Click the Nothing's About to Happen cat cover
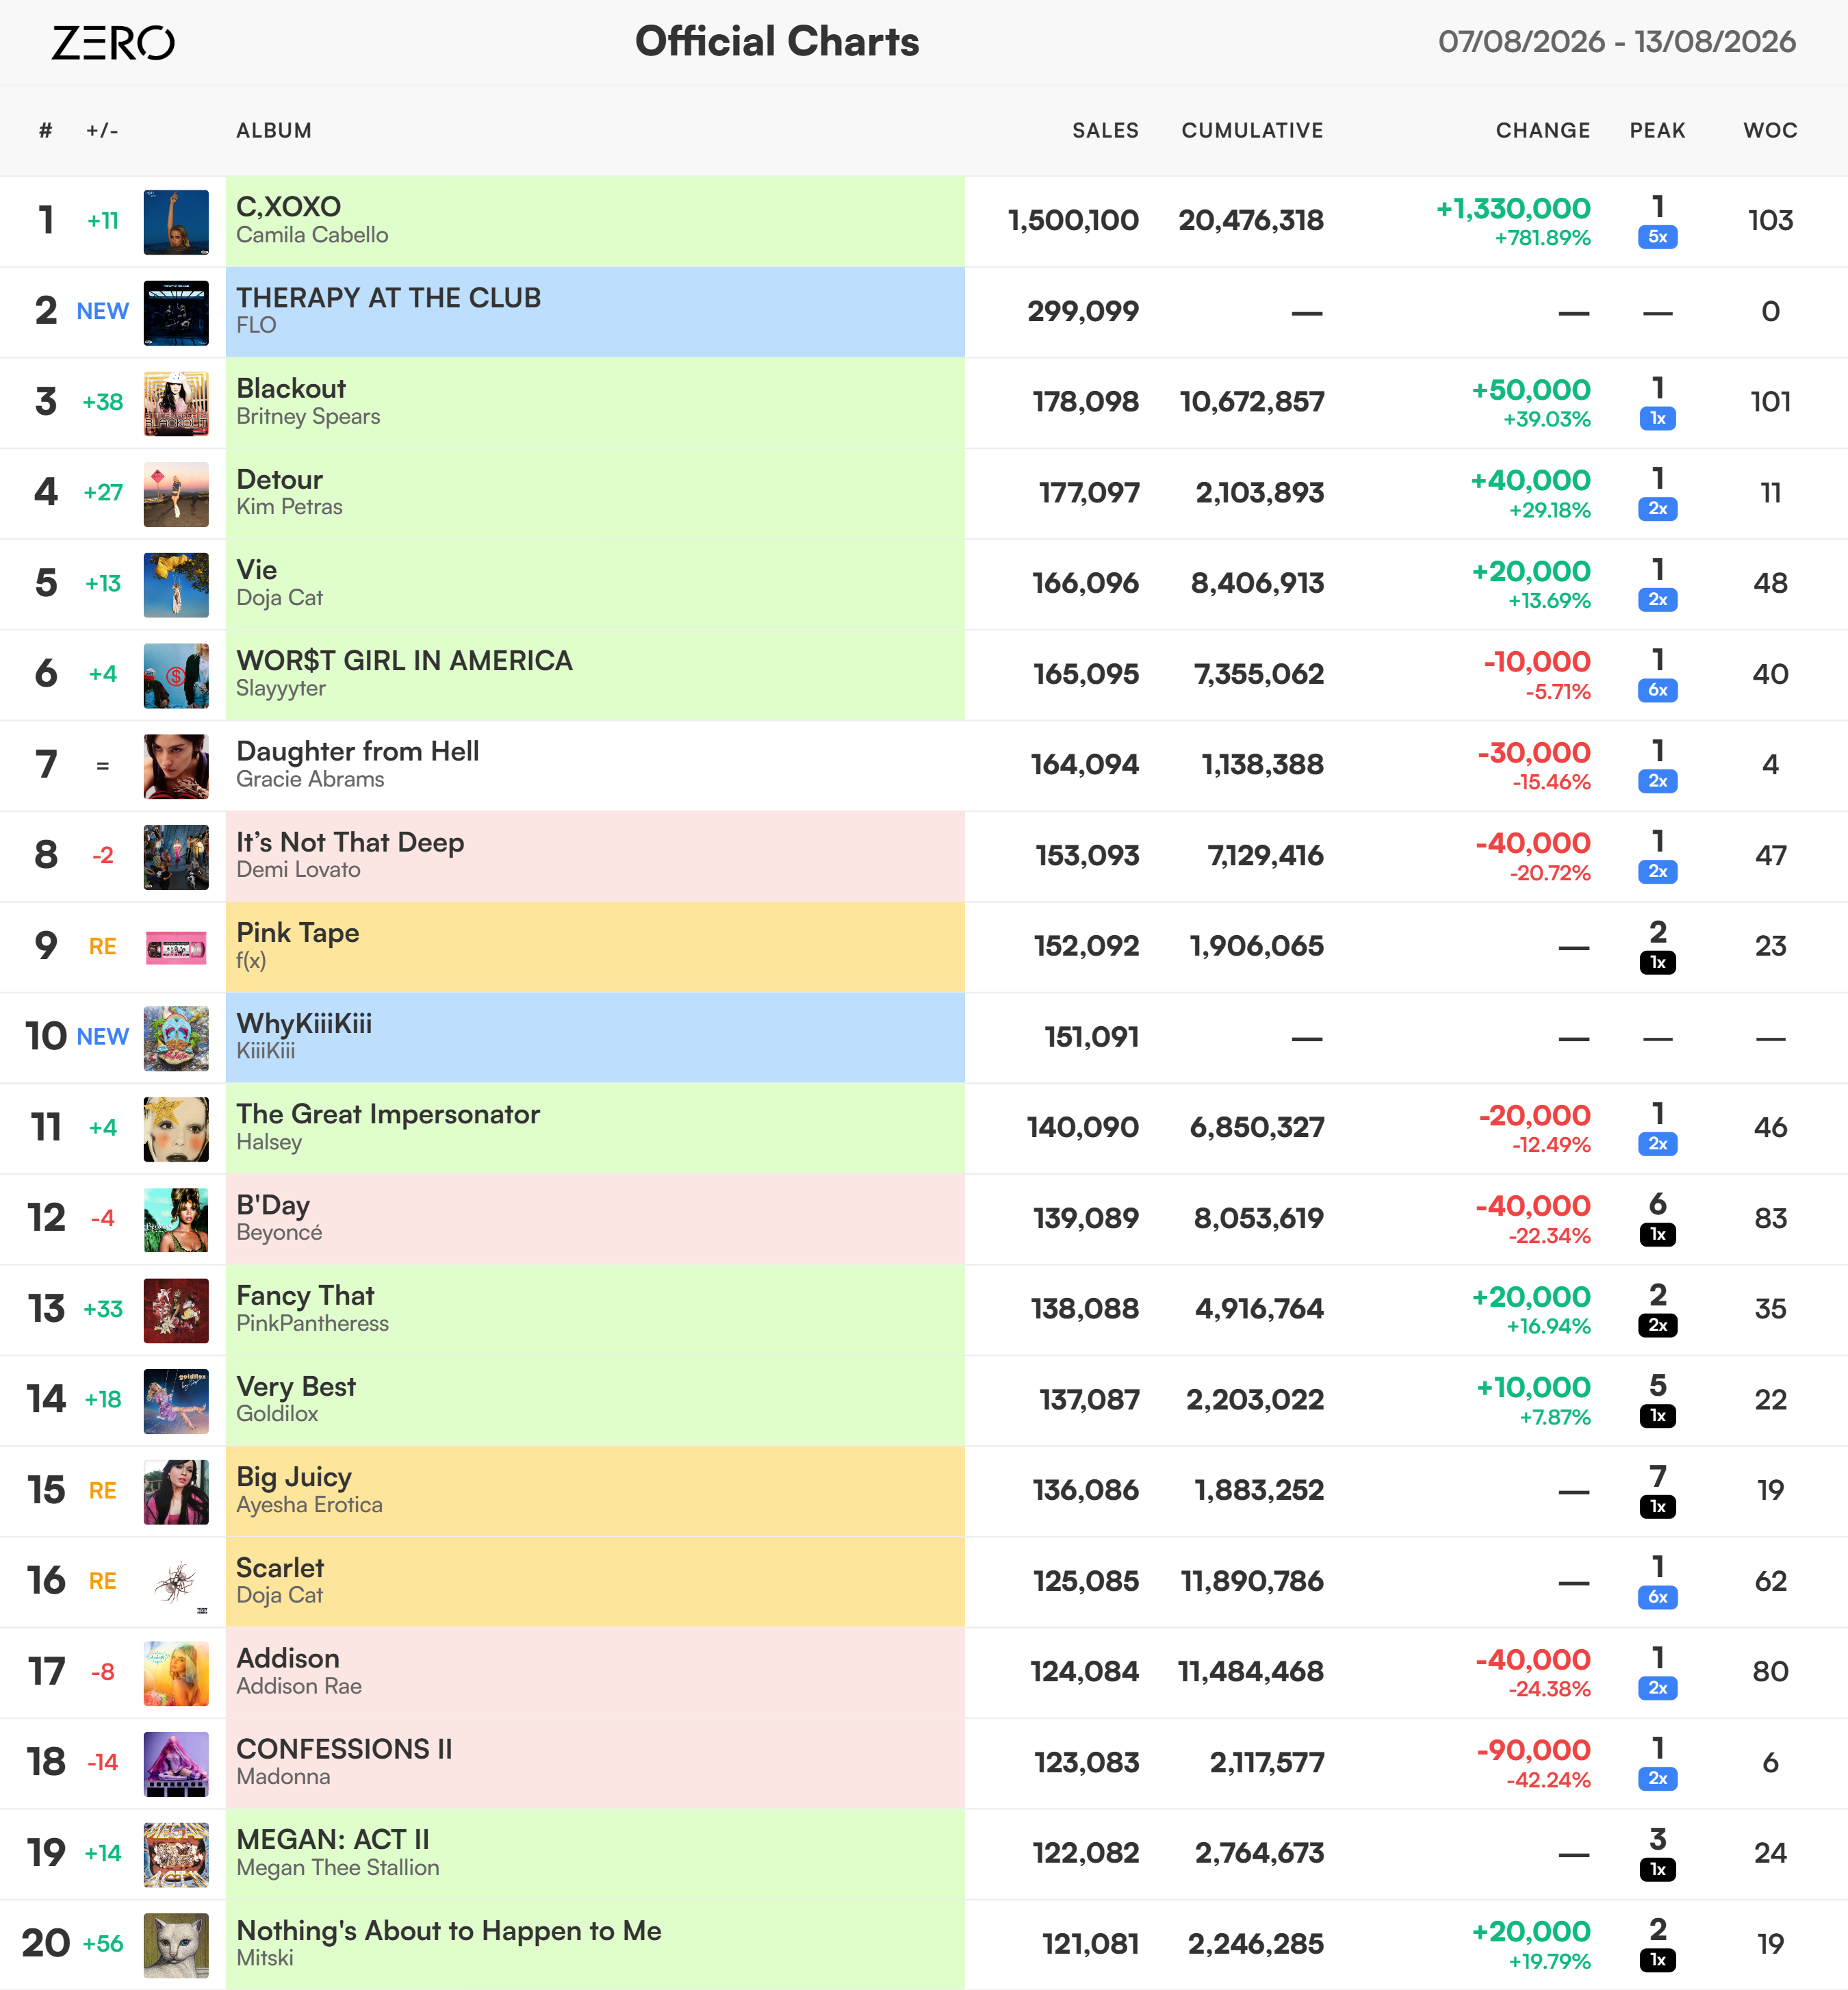The height and width of the screenshot is (1990, 1848). tap(176, 1945)
